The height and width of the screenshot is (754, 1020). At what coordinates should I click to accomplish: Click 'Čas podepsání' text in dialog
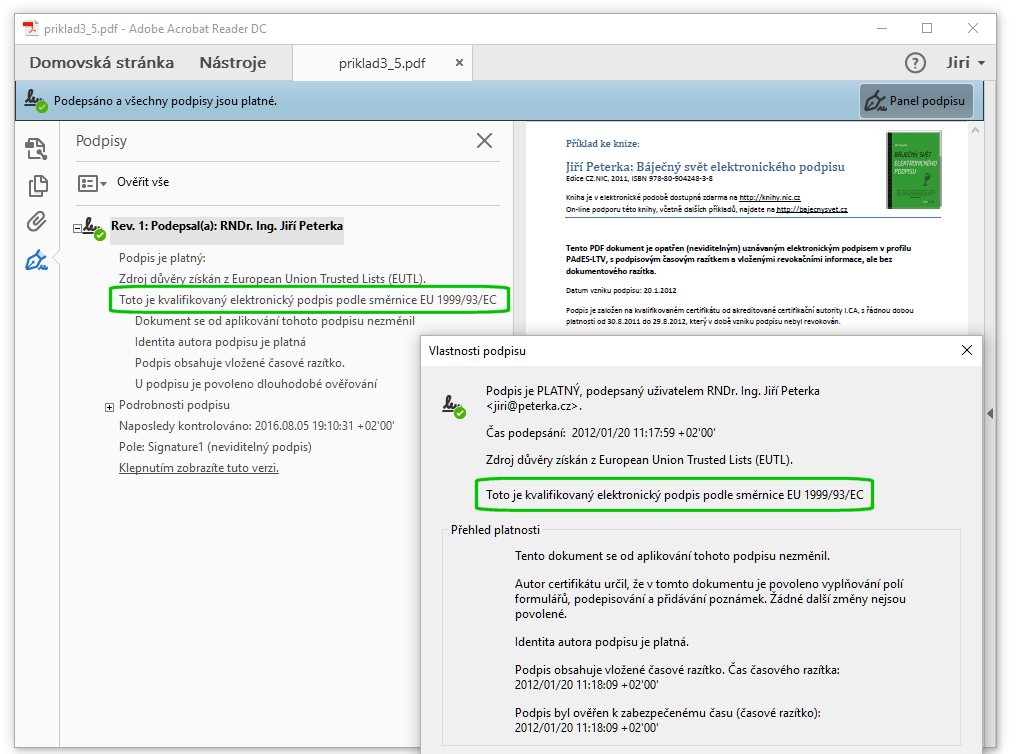tap(600, 433)
